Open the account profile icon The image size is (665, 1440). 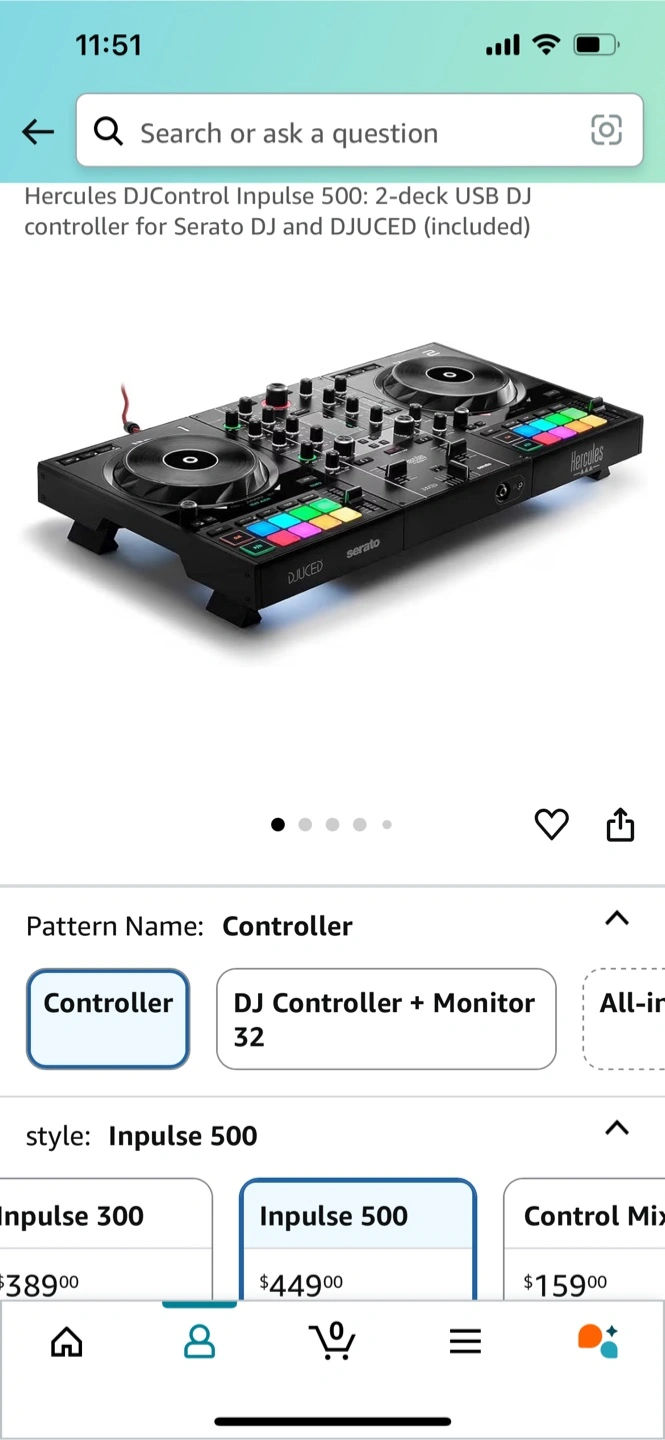tap(200, 1341)
